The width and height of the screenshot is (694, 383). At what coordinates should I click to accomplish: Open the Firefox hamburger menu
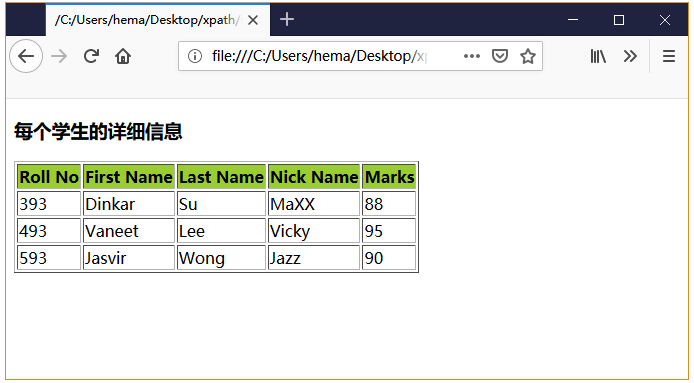(669, 56)
